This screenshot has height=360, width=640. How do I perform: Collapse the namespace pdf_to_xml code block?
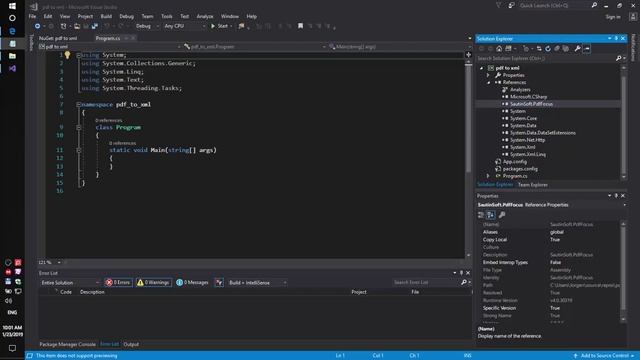coord(78,104)
